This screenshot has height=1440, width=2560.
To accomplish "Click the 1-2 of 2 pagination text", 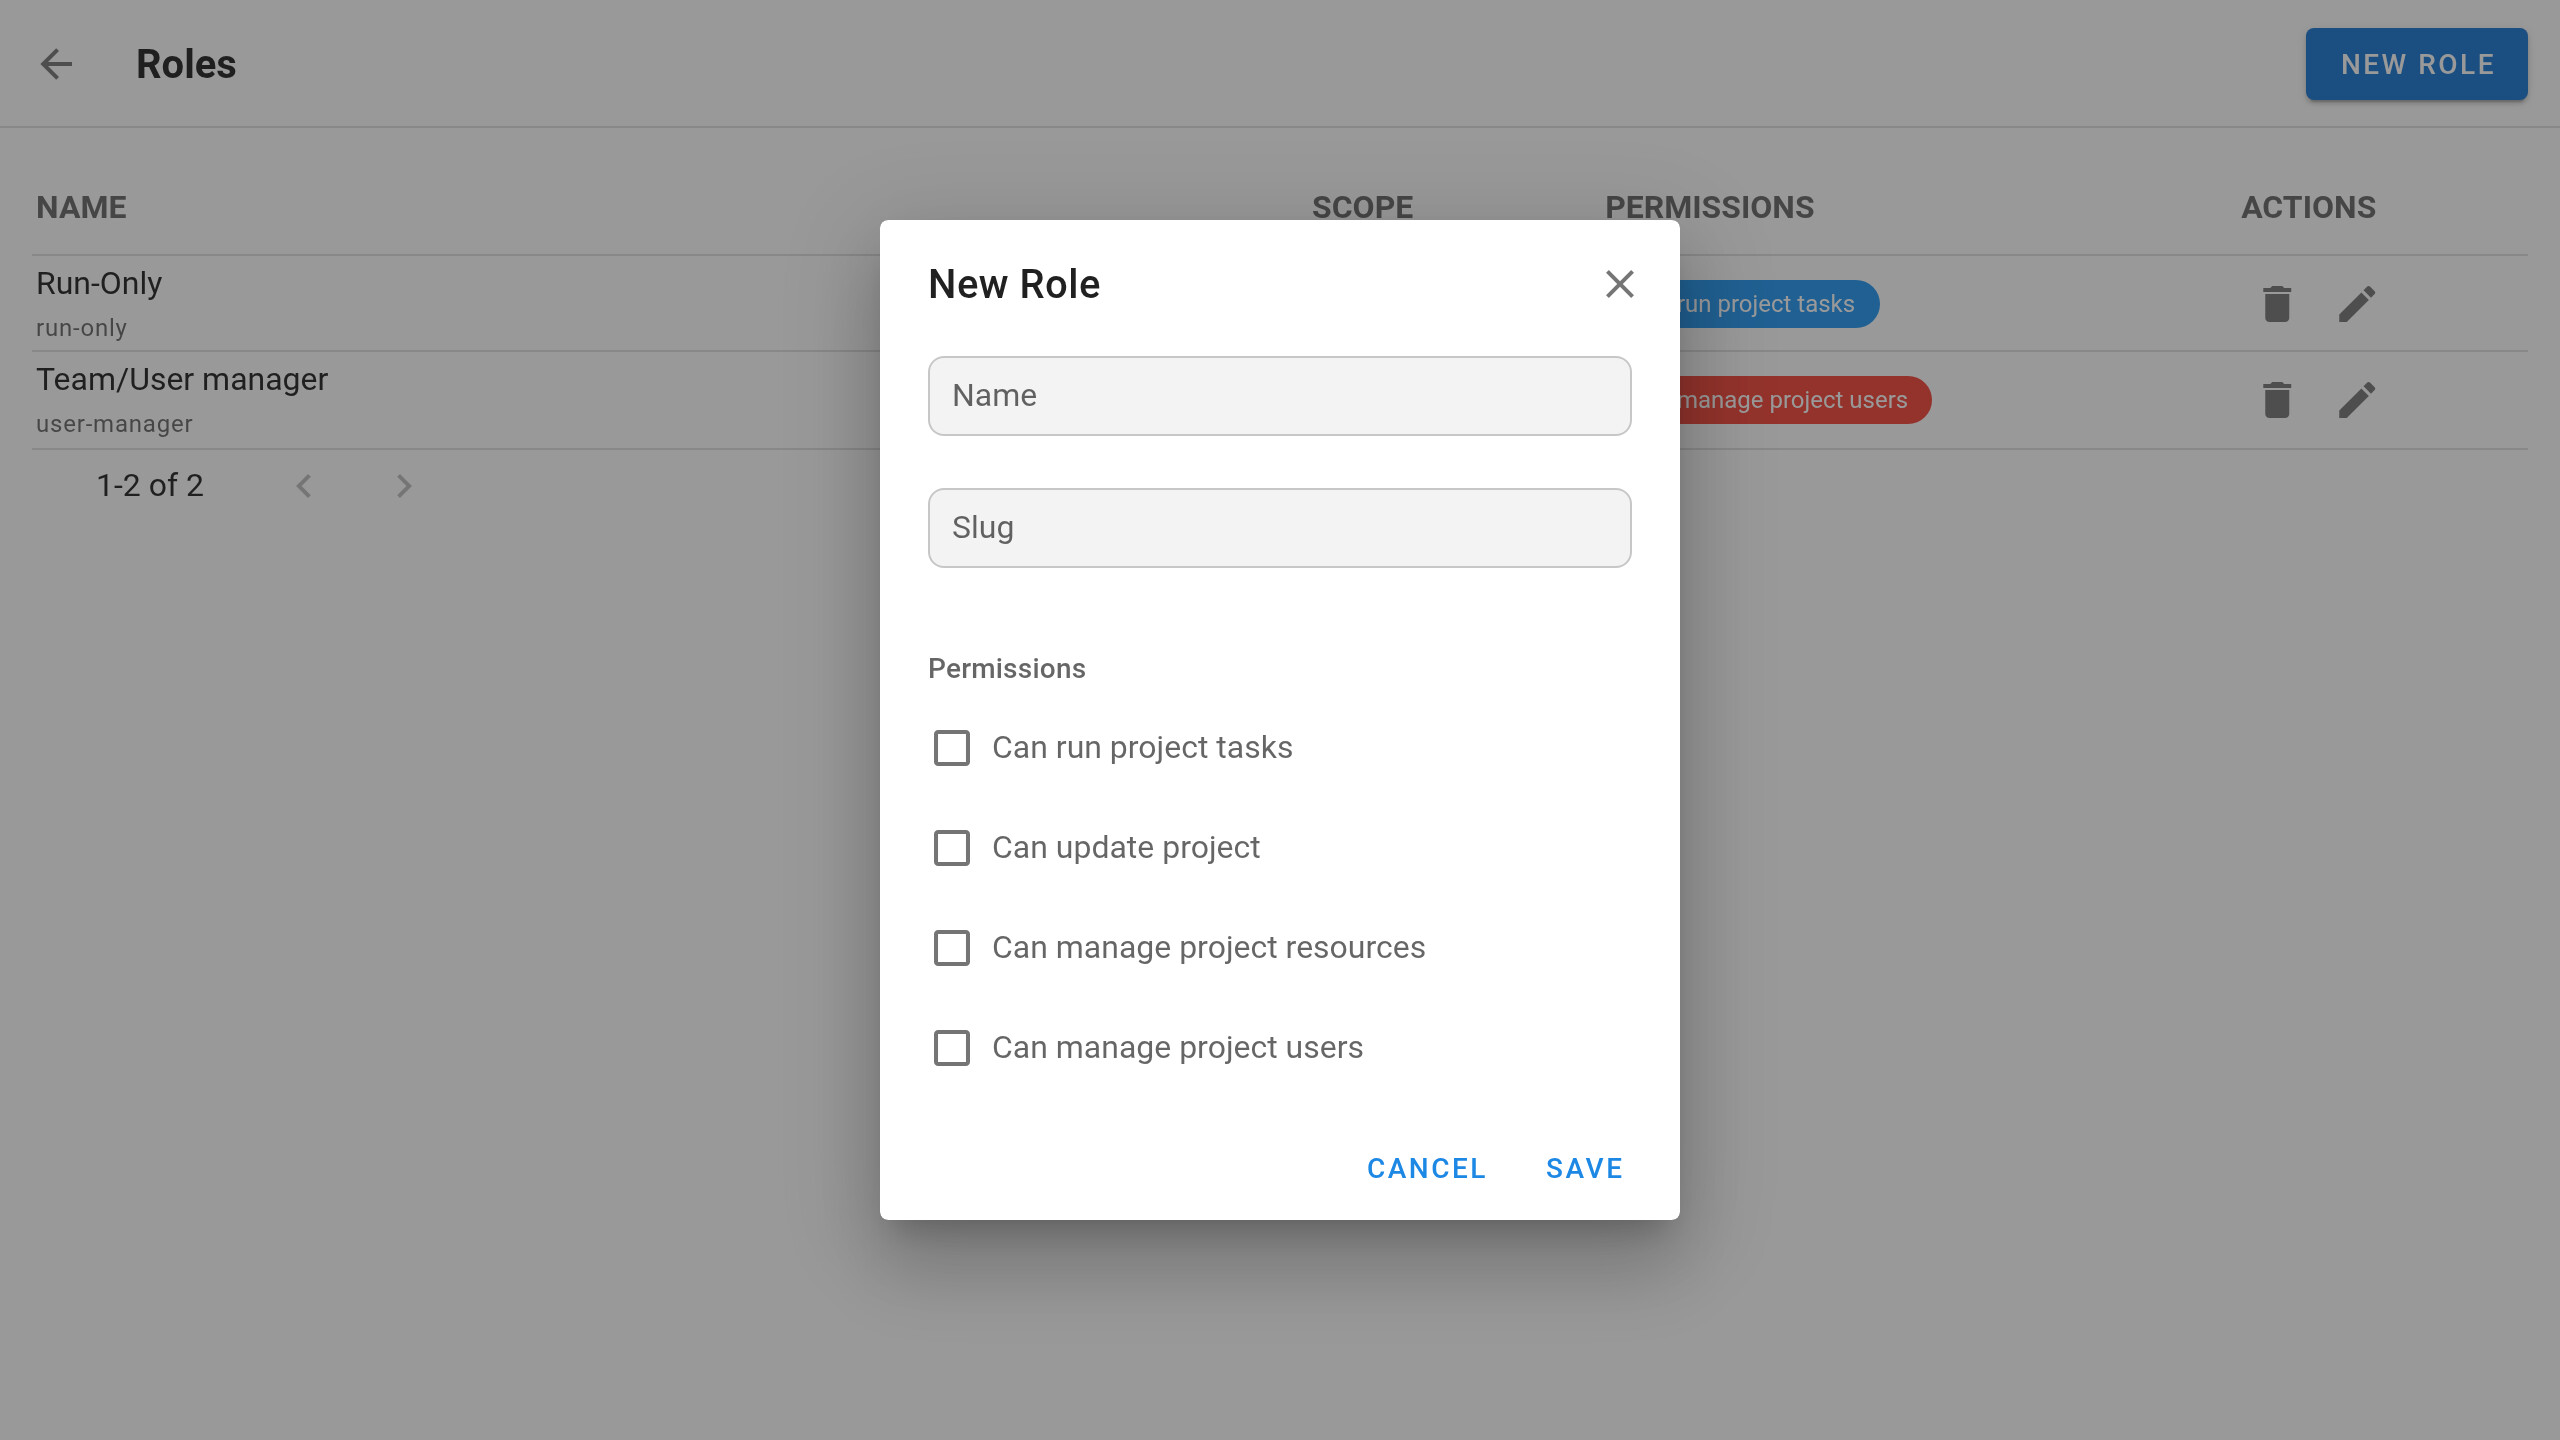I will (x=150, y=486).
